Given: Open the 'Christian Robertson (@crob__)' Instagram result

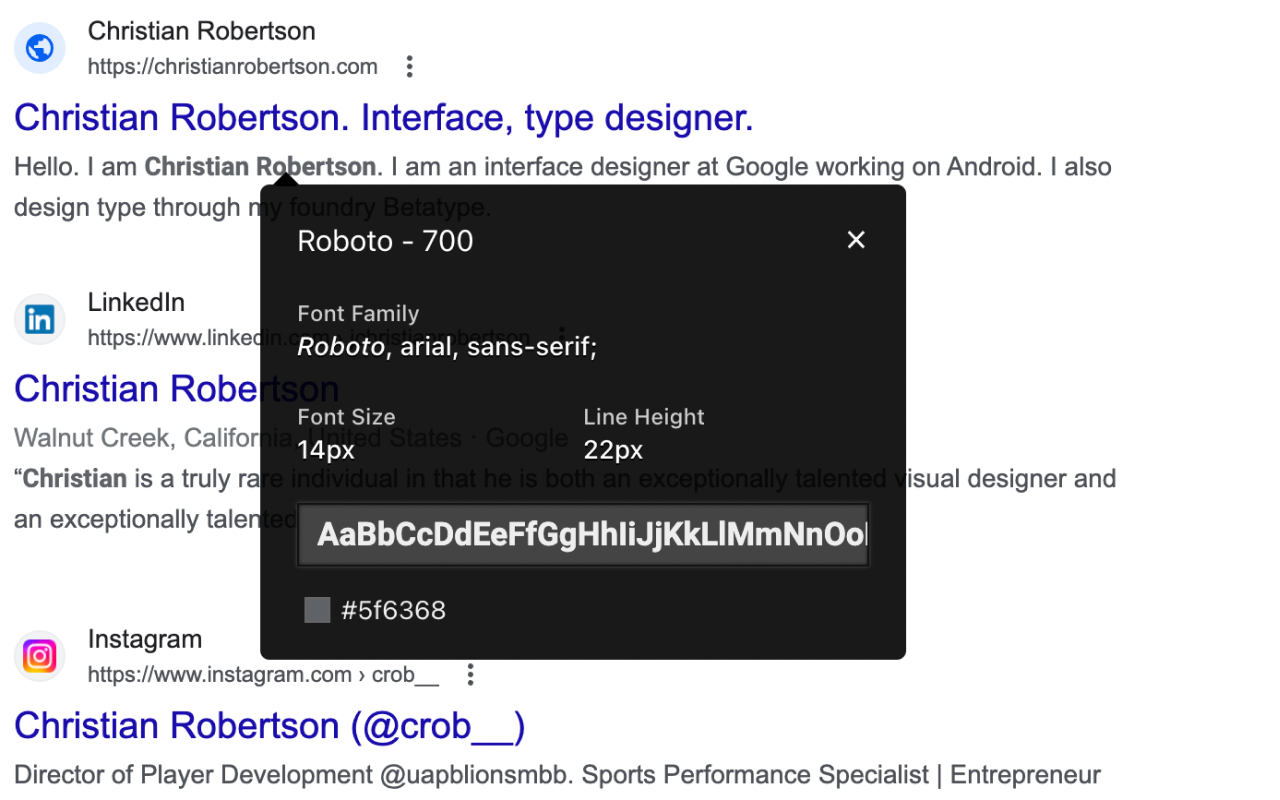Looking at the screenshot, I should coord(270,726).
